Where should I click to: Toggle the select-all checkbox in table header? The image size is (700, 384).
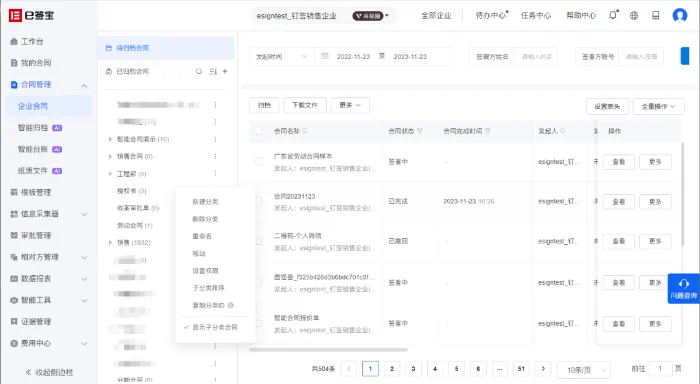tap(258, 130)
